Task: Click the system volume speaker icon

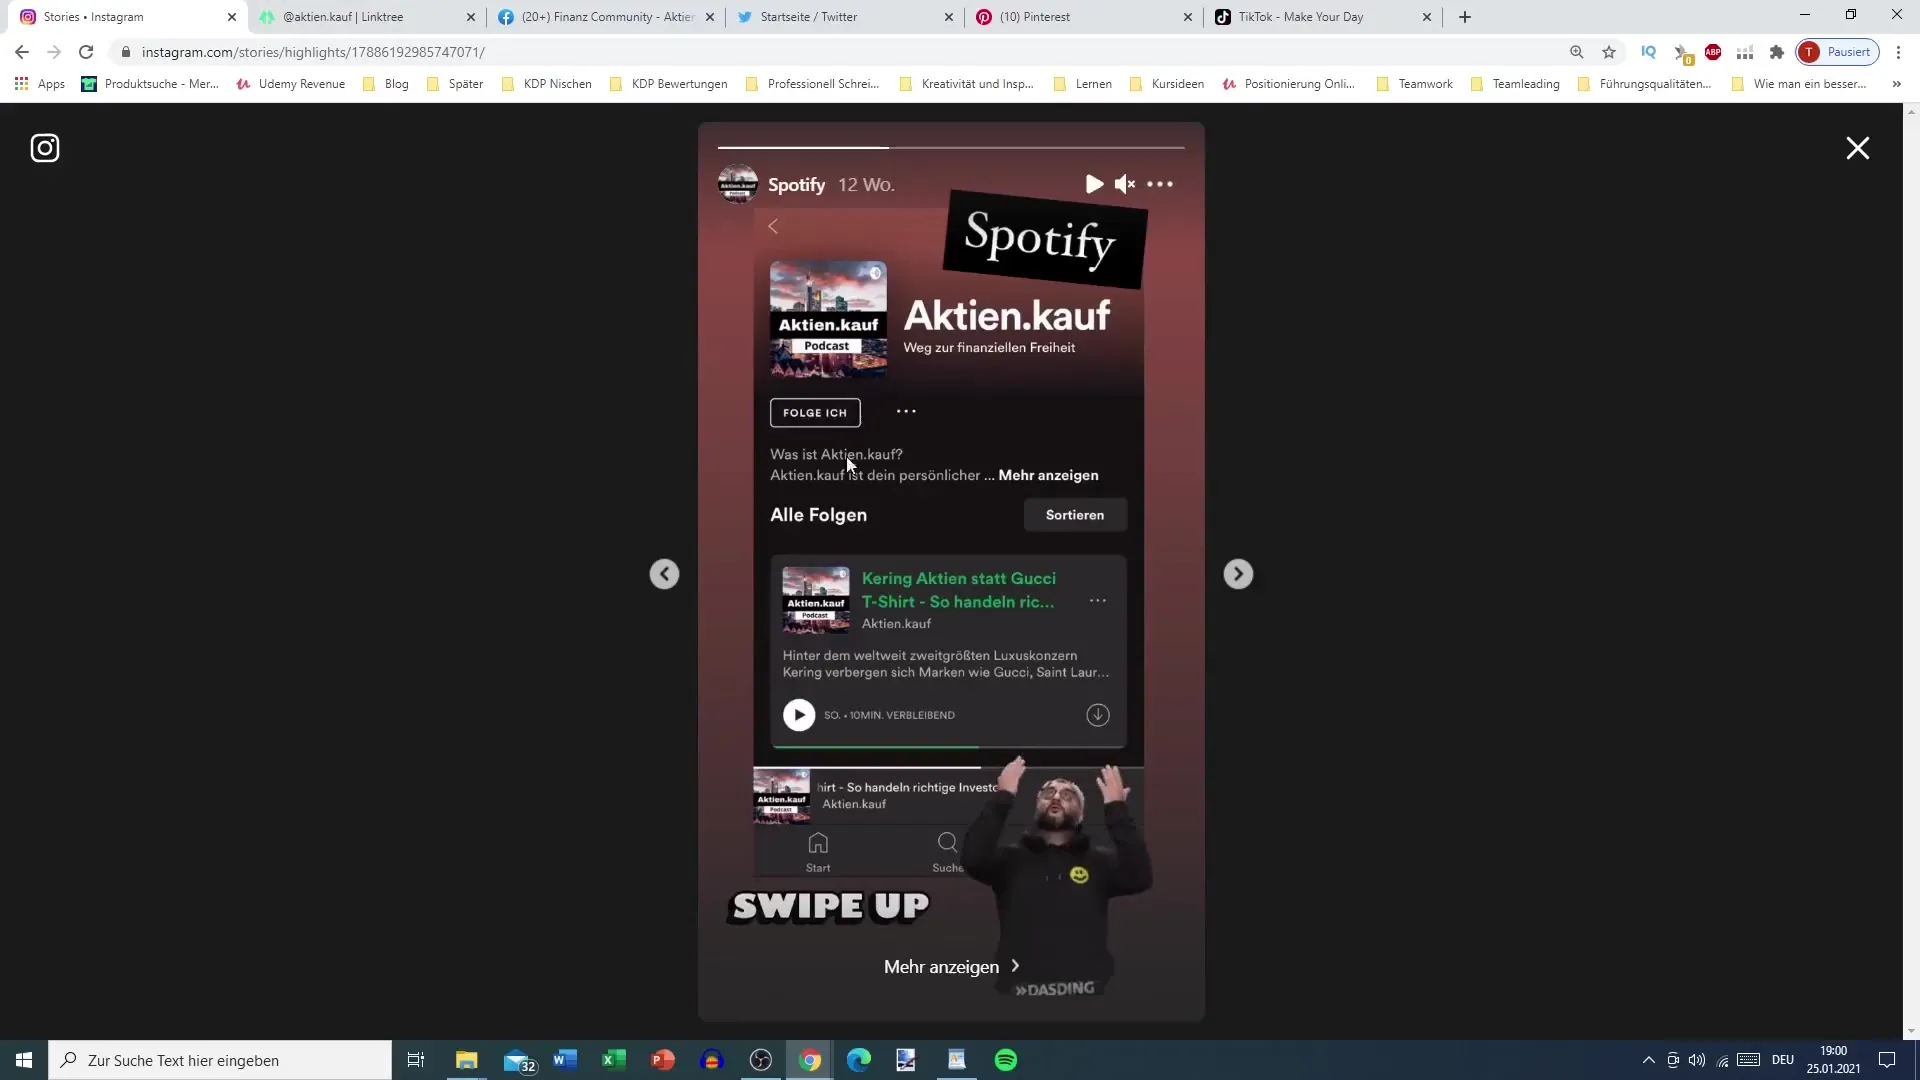Action: pos(1697,1060)
